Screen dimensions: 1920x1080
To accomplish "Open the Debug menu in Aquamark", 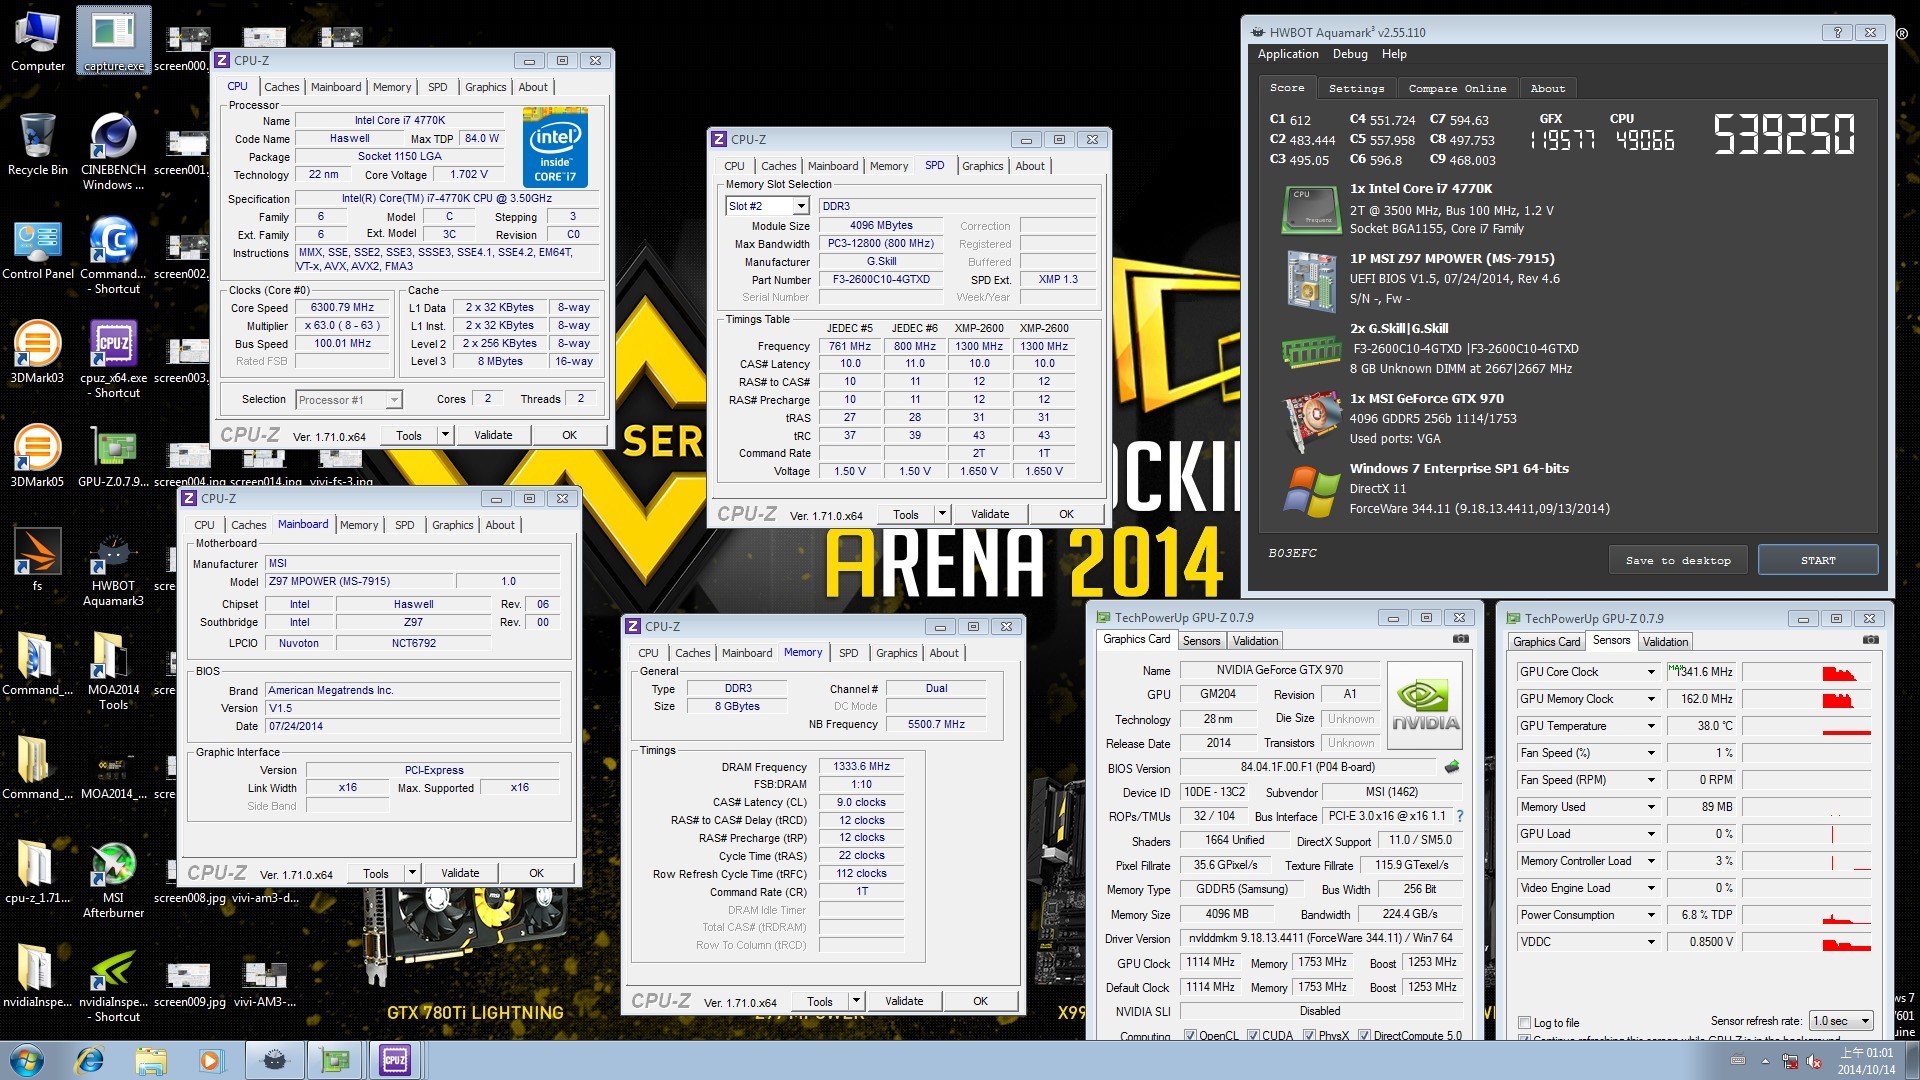I will pos(1350,54).
